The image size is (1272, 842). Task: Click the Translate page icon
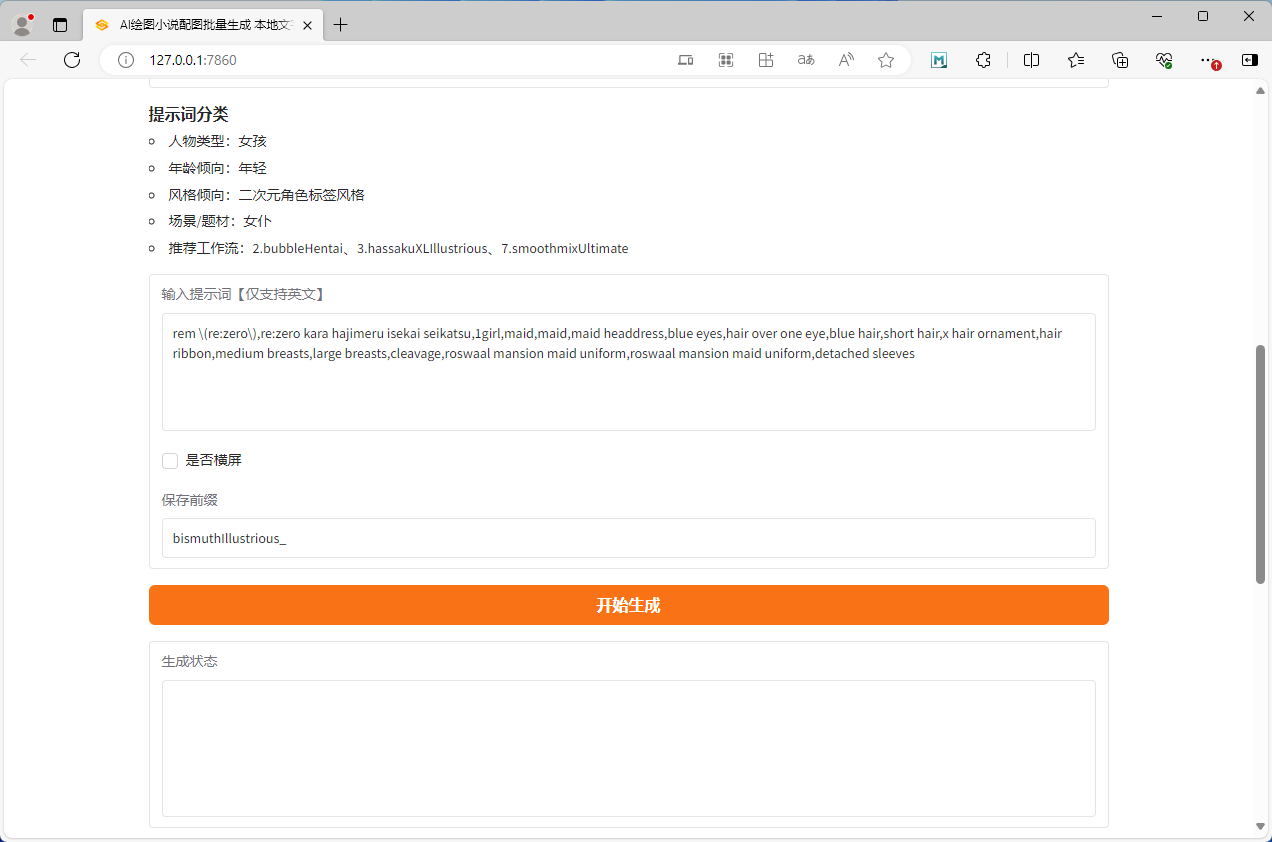tap(806, 60)
